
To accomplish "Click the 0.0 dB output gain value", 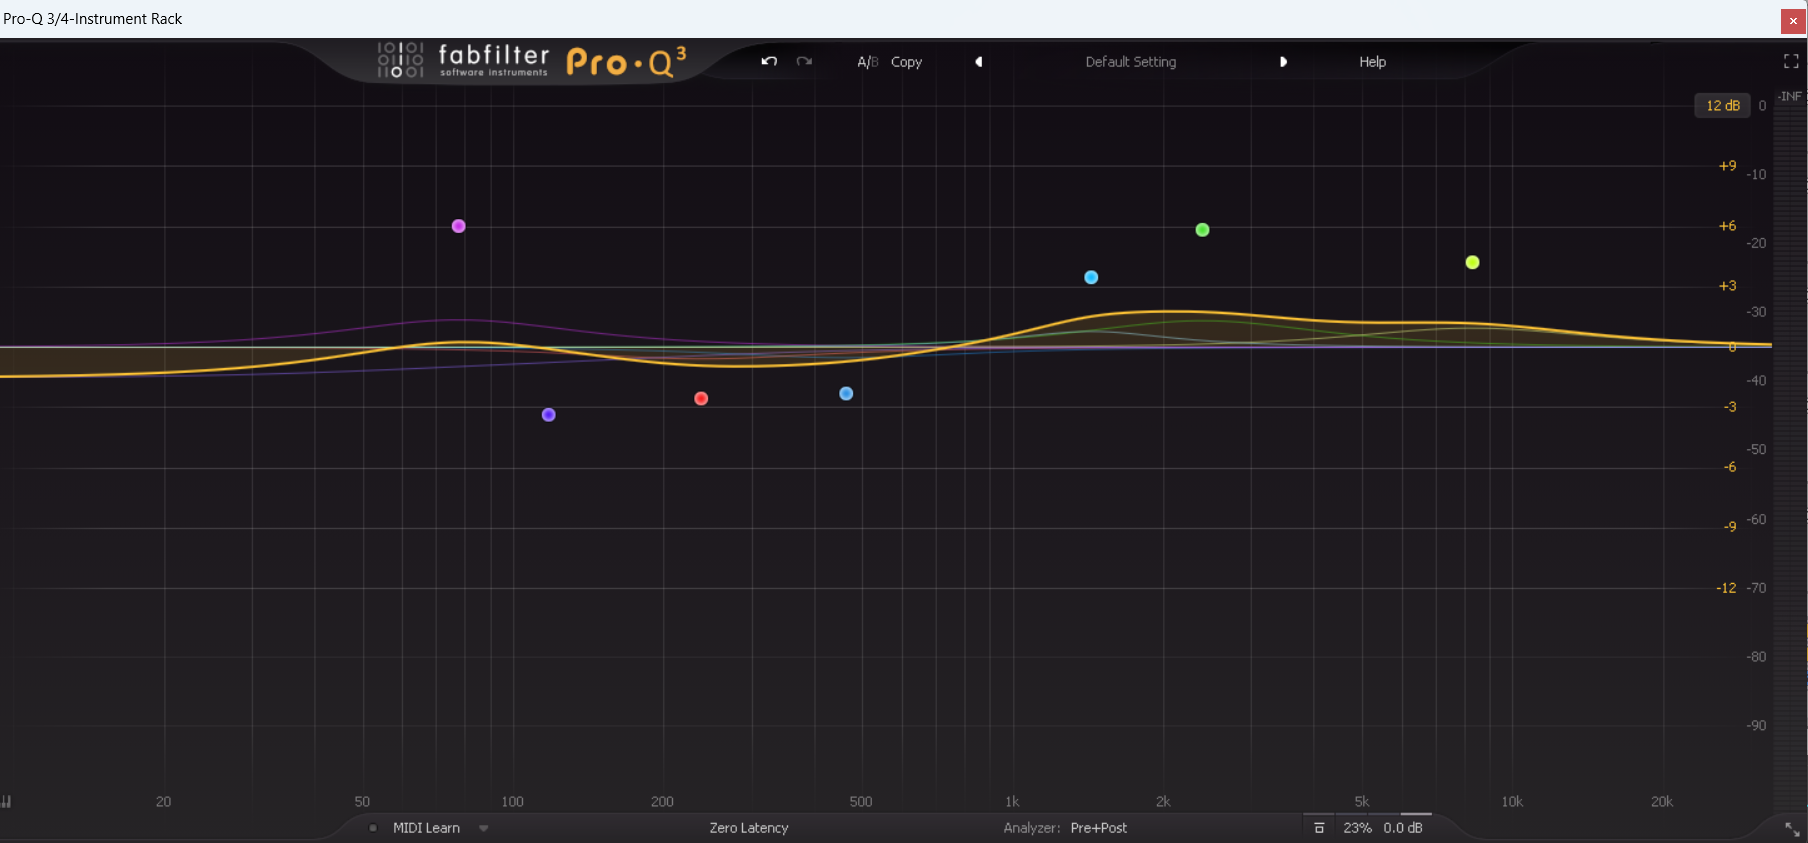I will point(1403,828).
